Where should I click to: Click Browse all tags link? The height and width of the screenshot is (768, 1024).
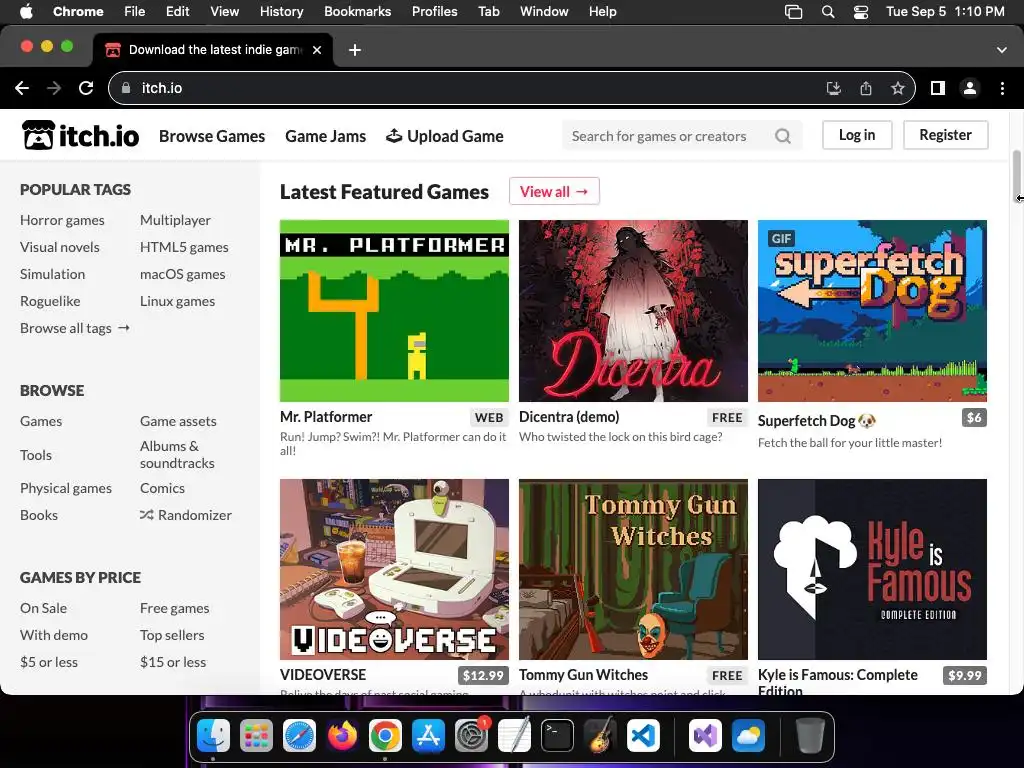[x=74, y=328]
